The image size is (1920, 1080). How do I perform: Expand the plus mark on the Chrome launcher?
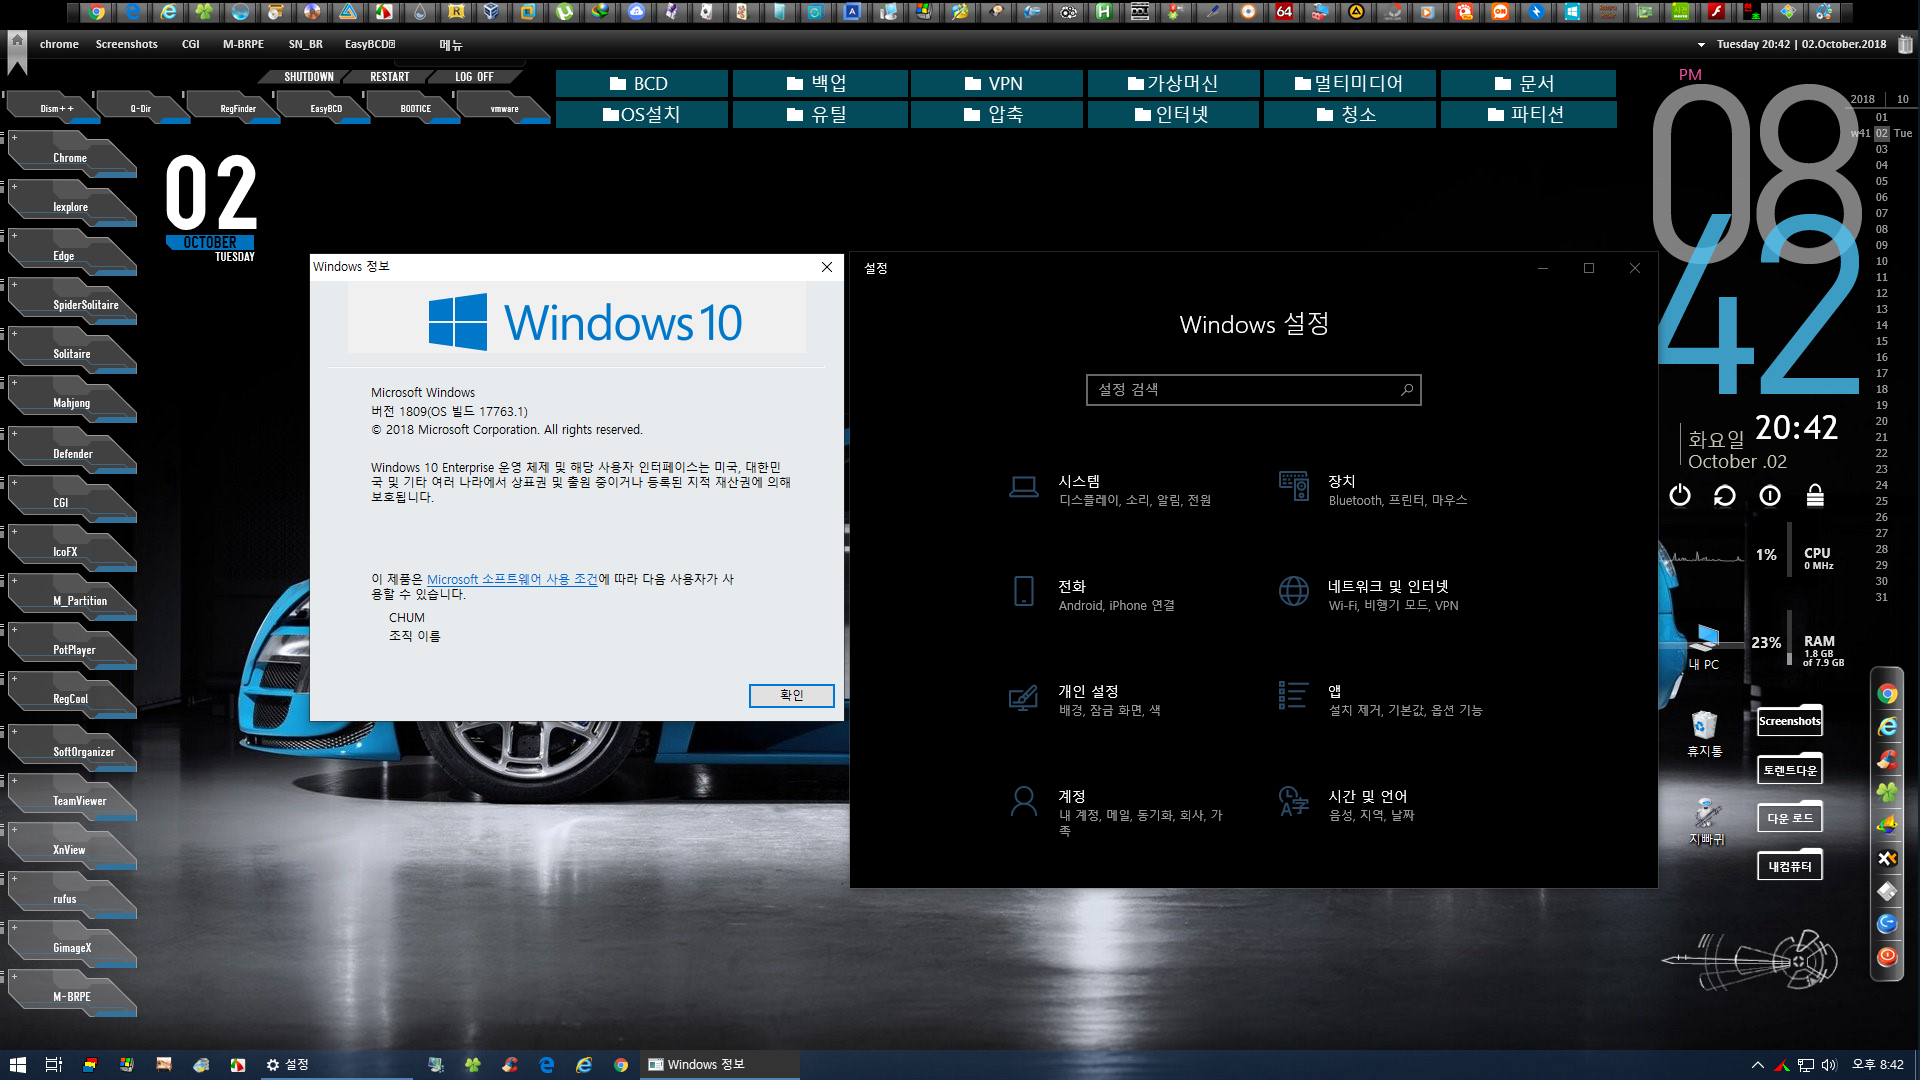[x=14, y=137]
